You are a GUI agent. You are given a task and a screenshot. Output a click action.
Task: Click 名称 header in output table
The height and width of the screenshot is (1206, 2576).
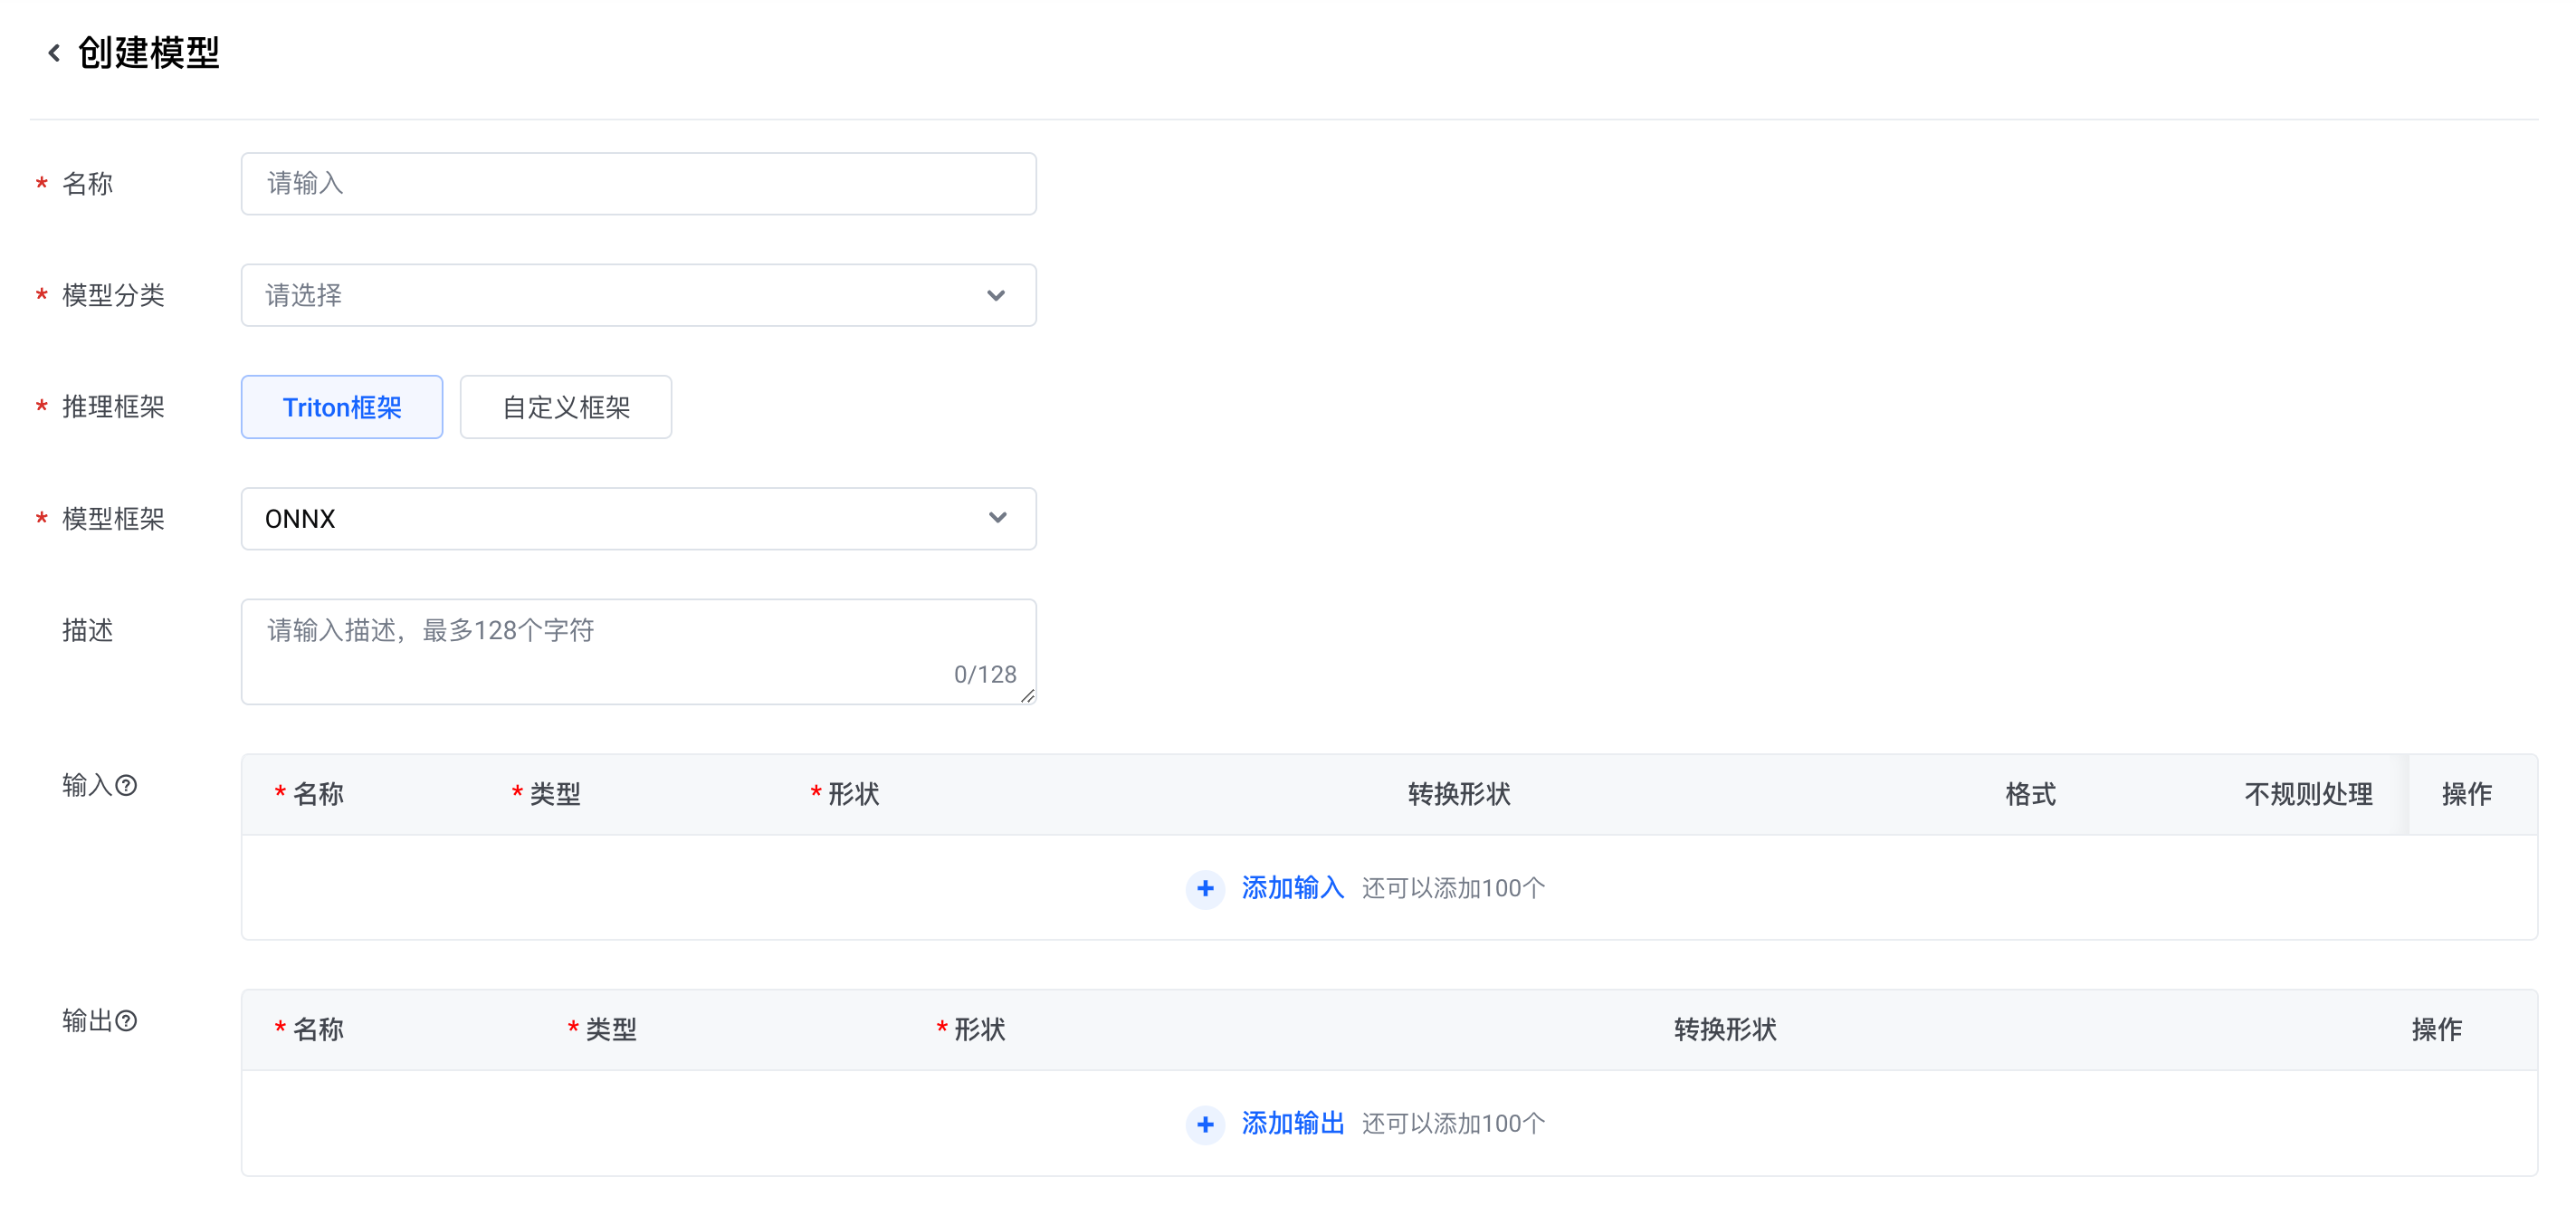[318, 1029]
